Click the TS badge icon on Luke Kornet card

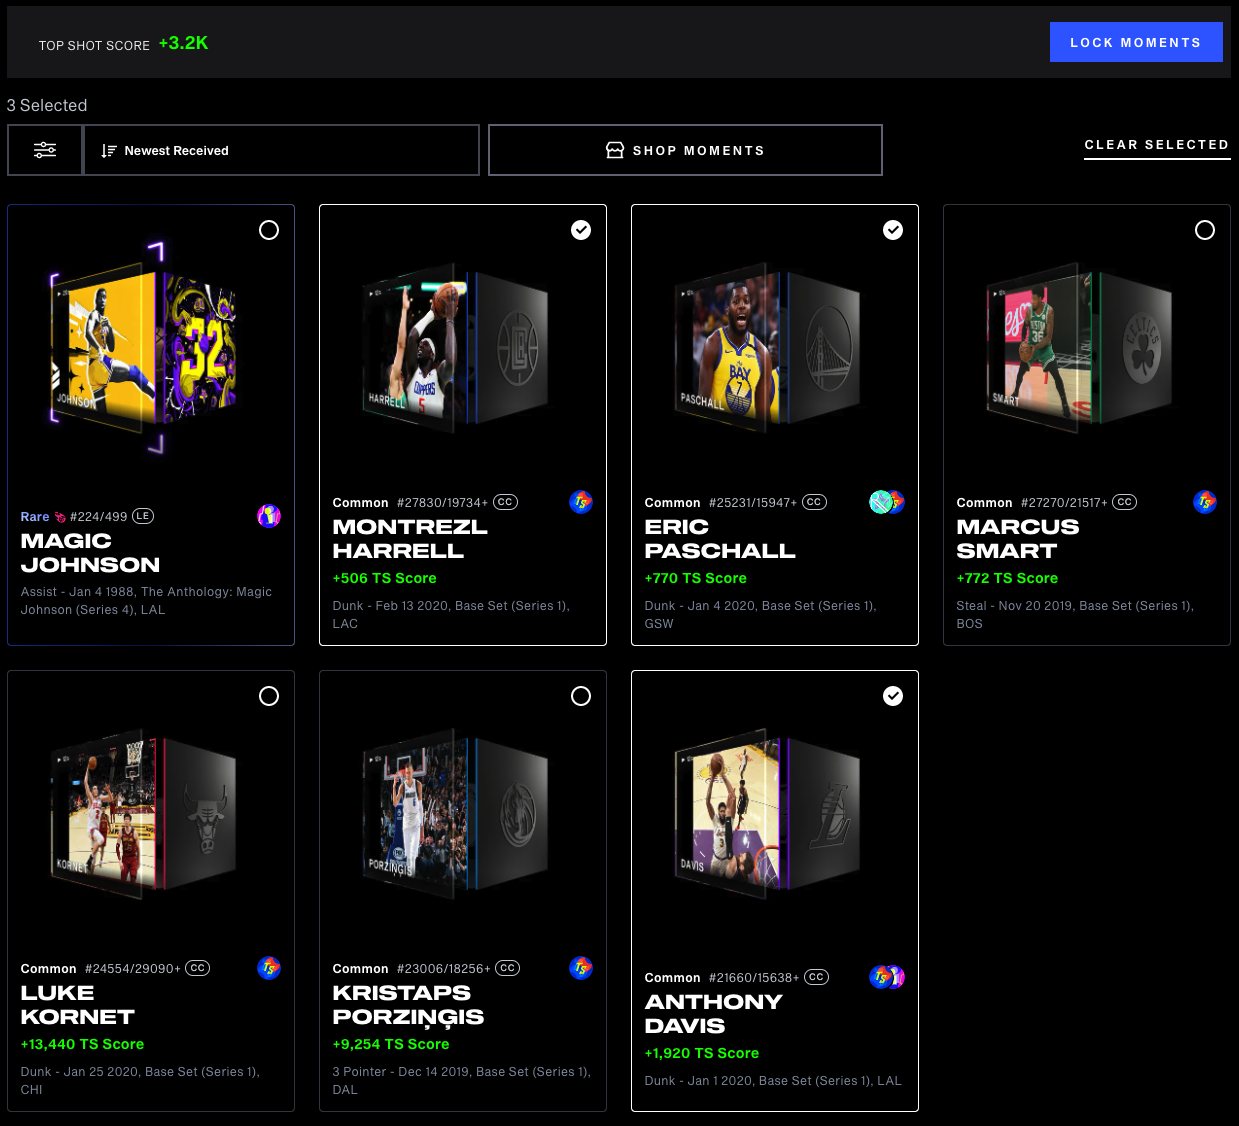tap(269, 968)
